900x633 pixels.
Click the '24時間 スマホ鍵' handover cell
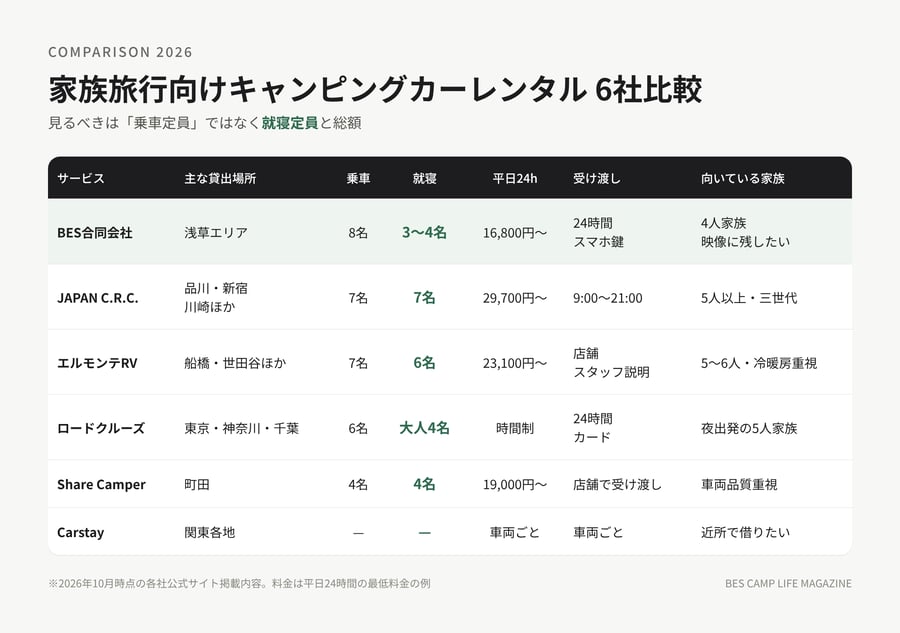tap(599, 232)
